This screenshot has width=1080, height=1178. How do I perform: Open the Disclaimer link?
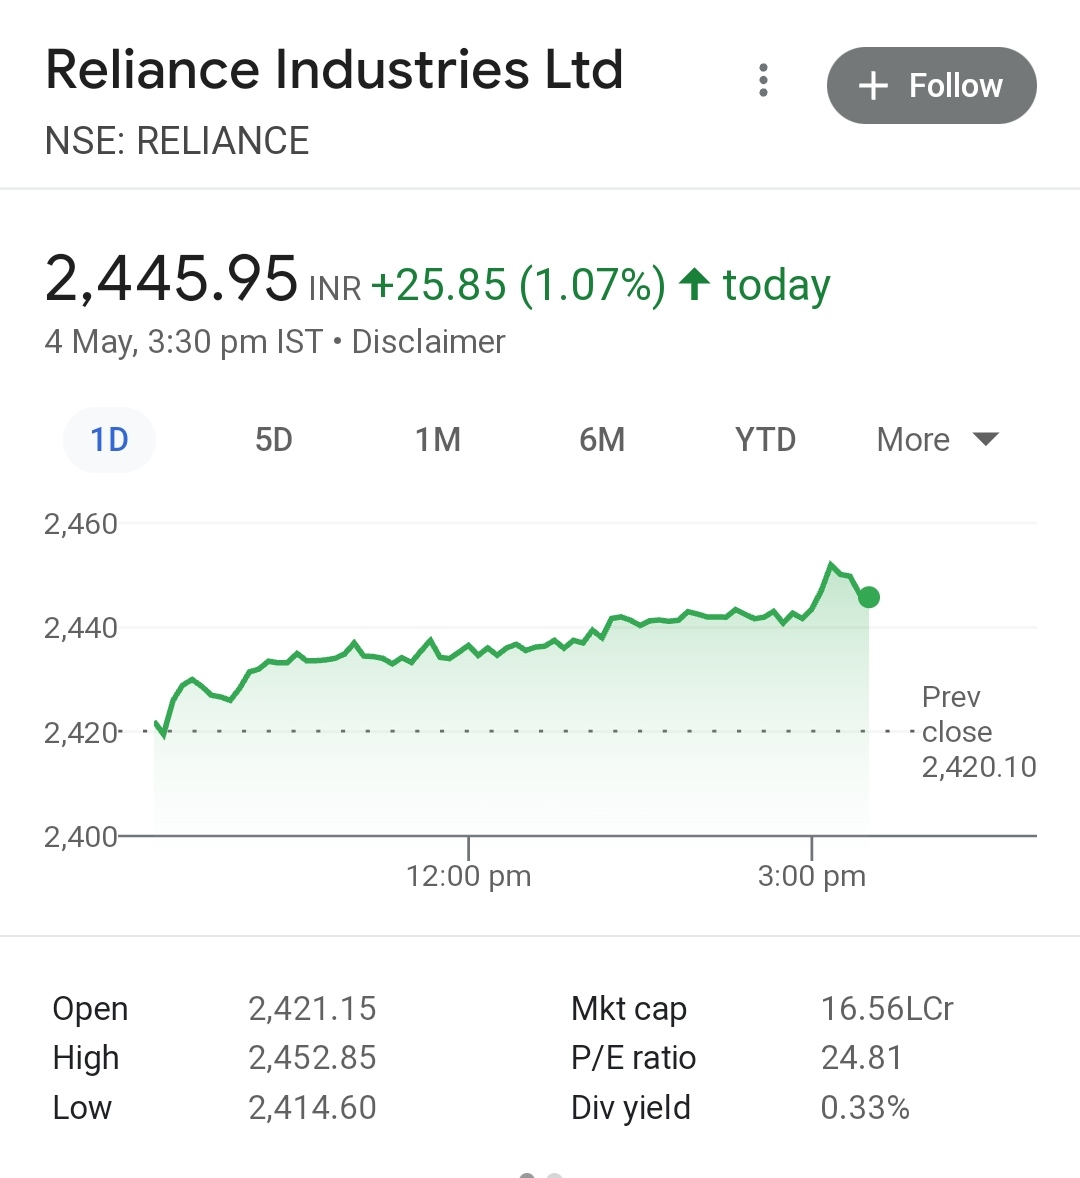(428, 342)
